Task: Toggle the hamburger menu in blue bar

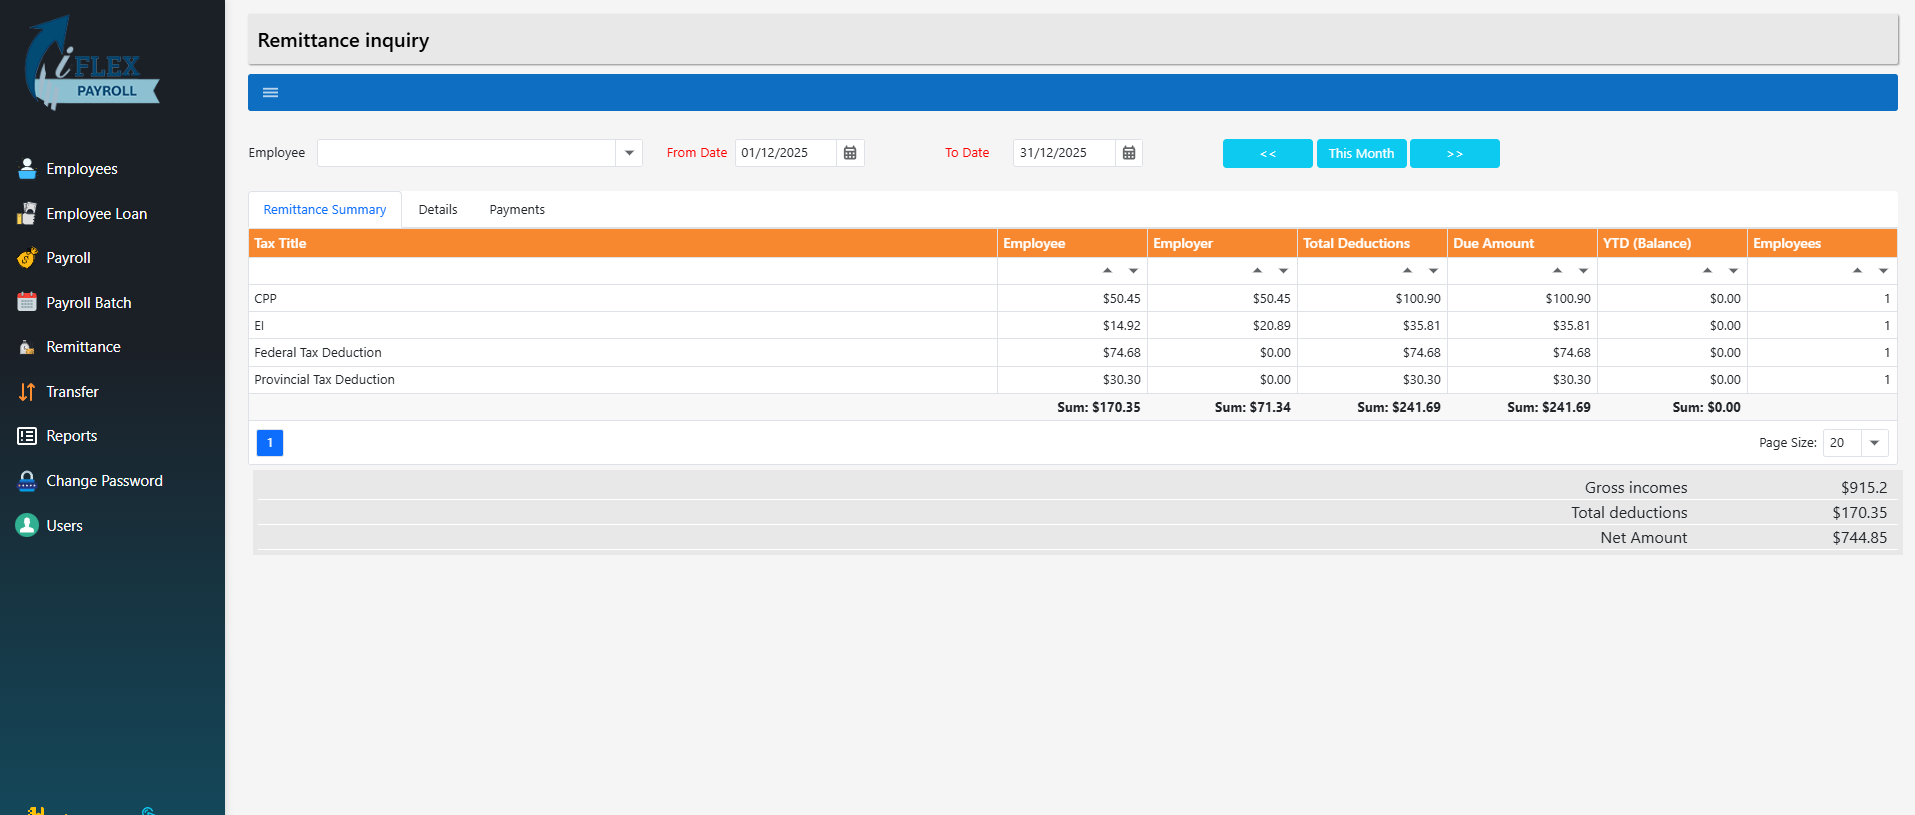Action: [270, 92]
